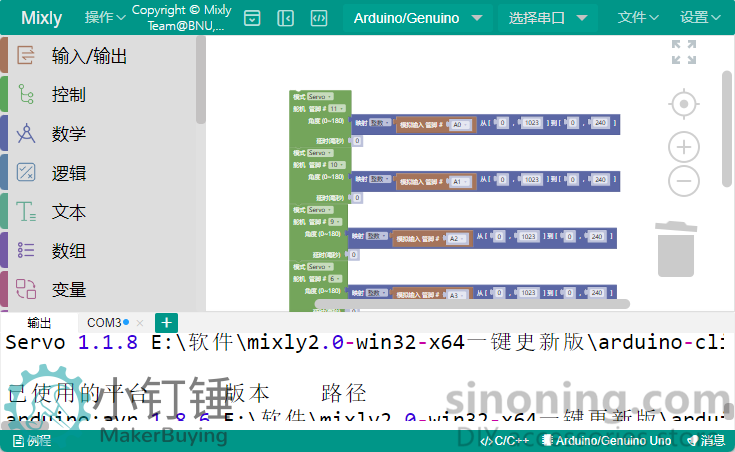Center the workspace with the target icon
Screen dimensions: 735x452
pos(684,104)
